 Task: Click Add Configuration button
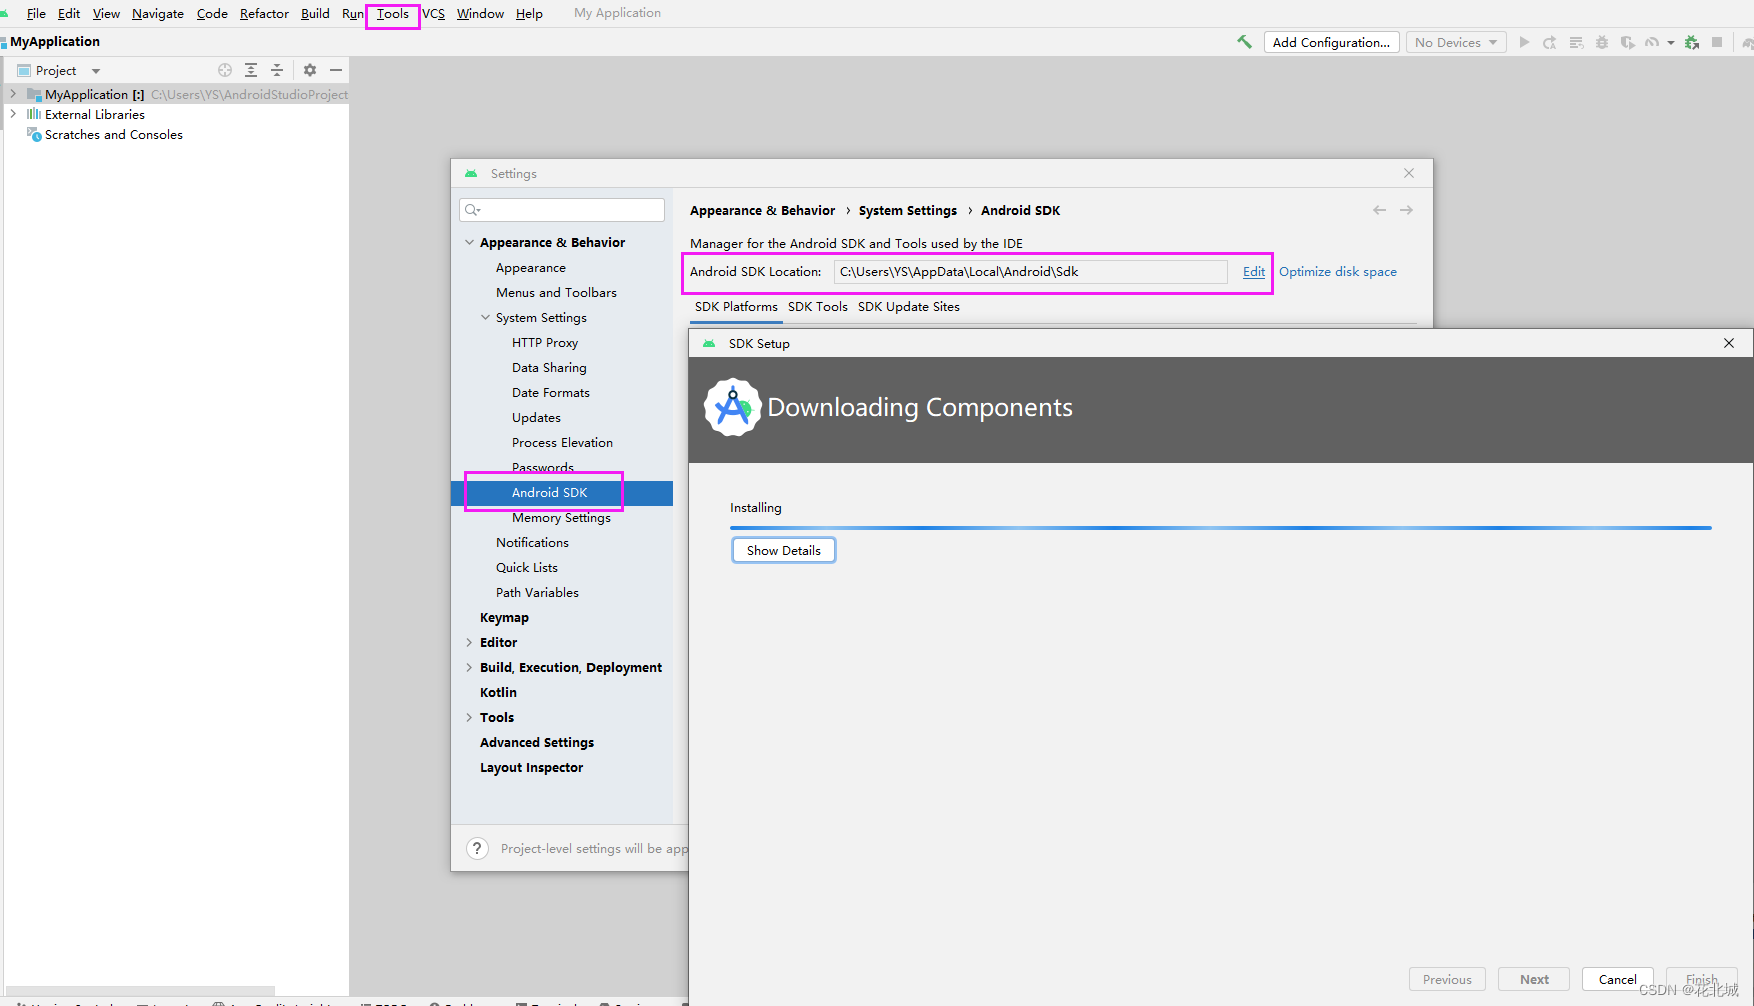tap(1331, 42)
